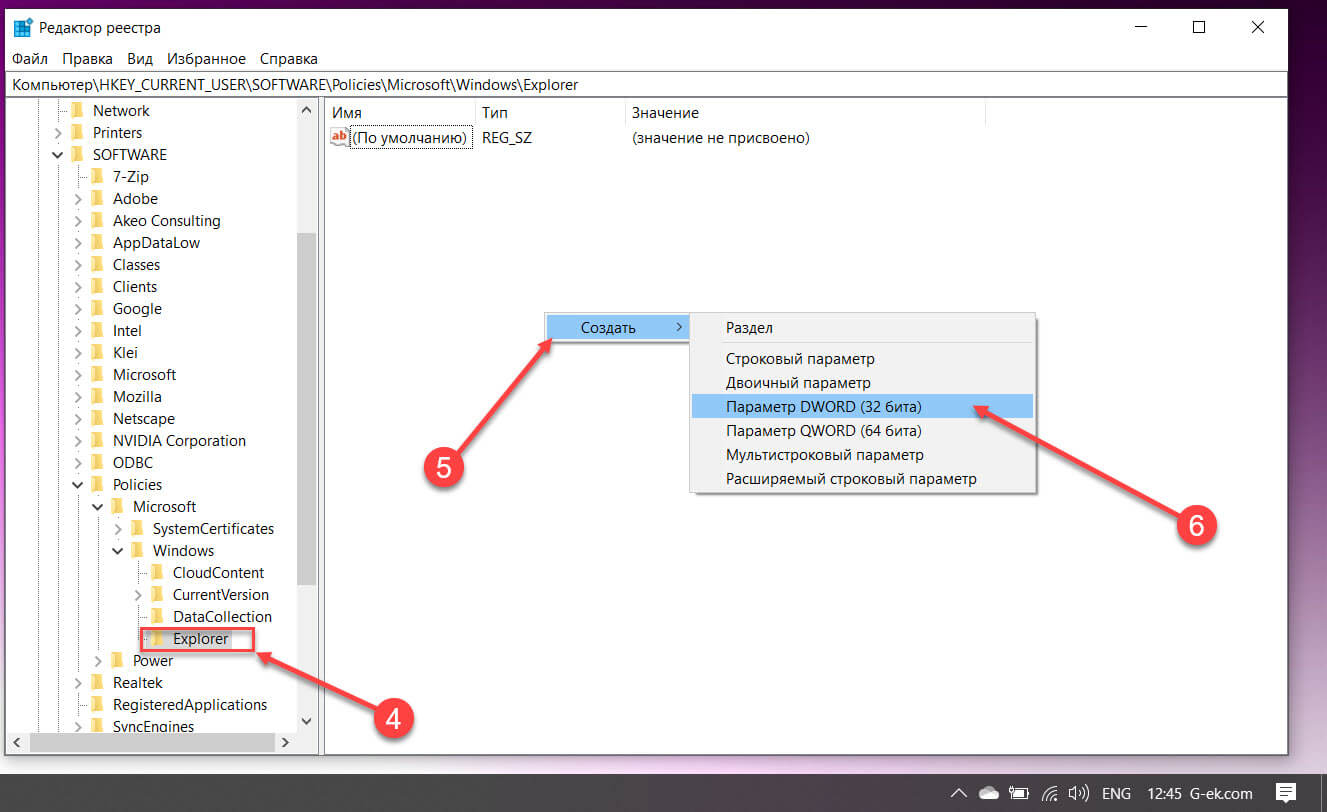Select the Explorer folder icon in tree

click(x=157, y=638)
